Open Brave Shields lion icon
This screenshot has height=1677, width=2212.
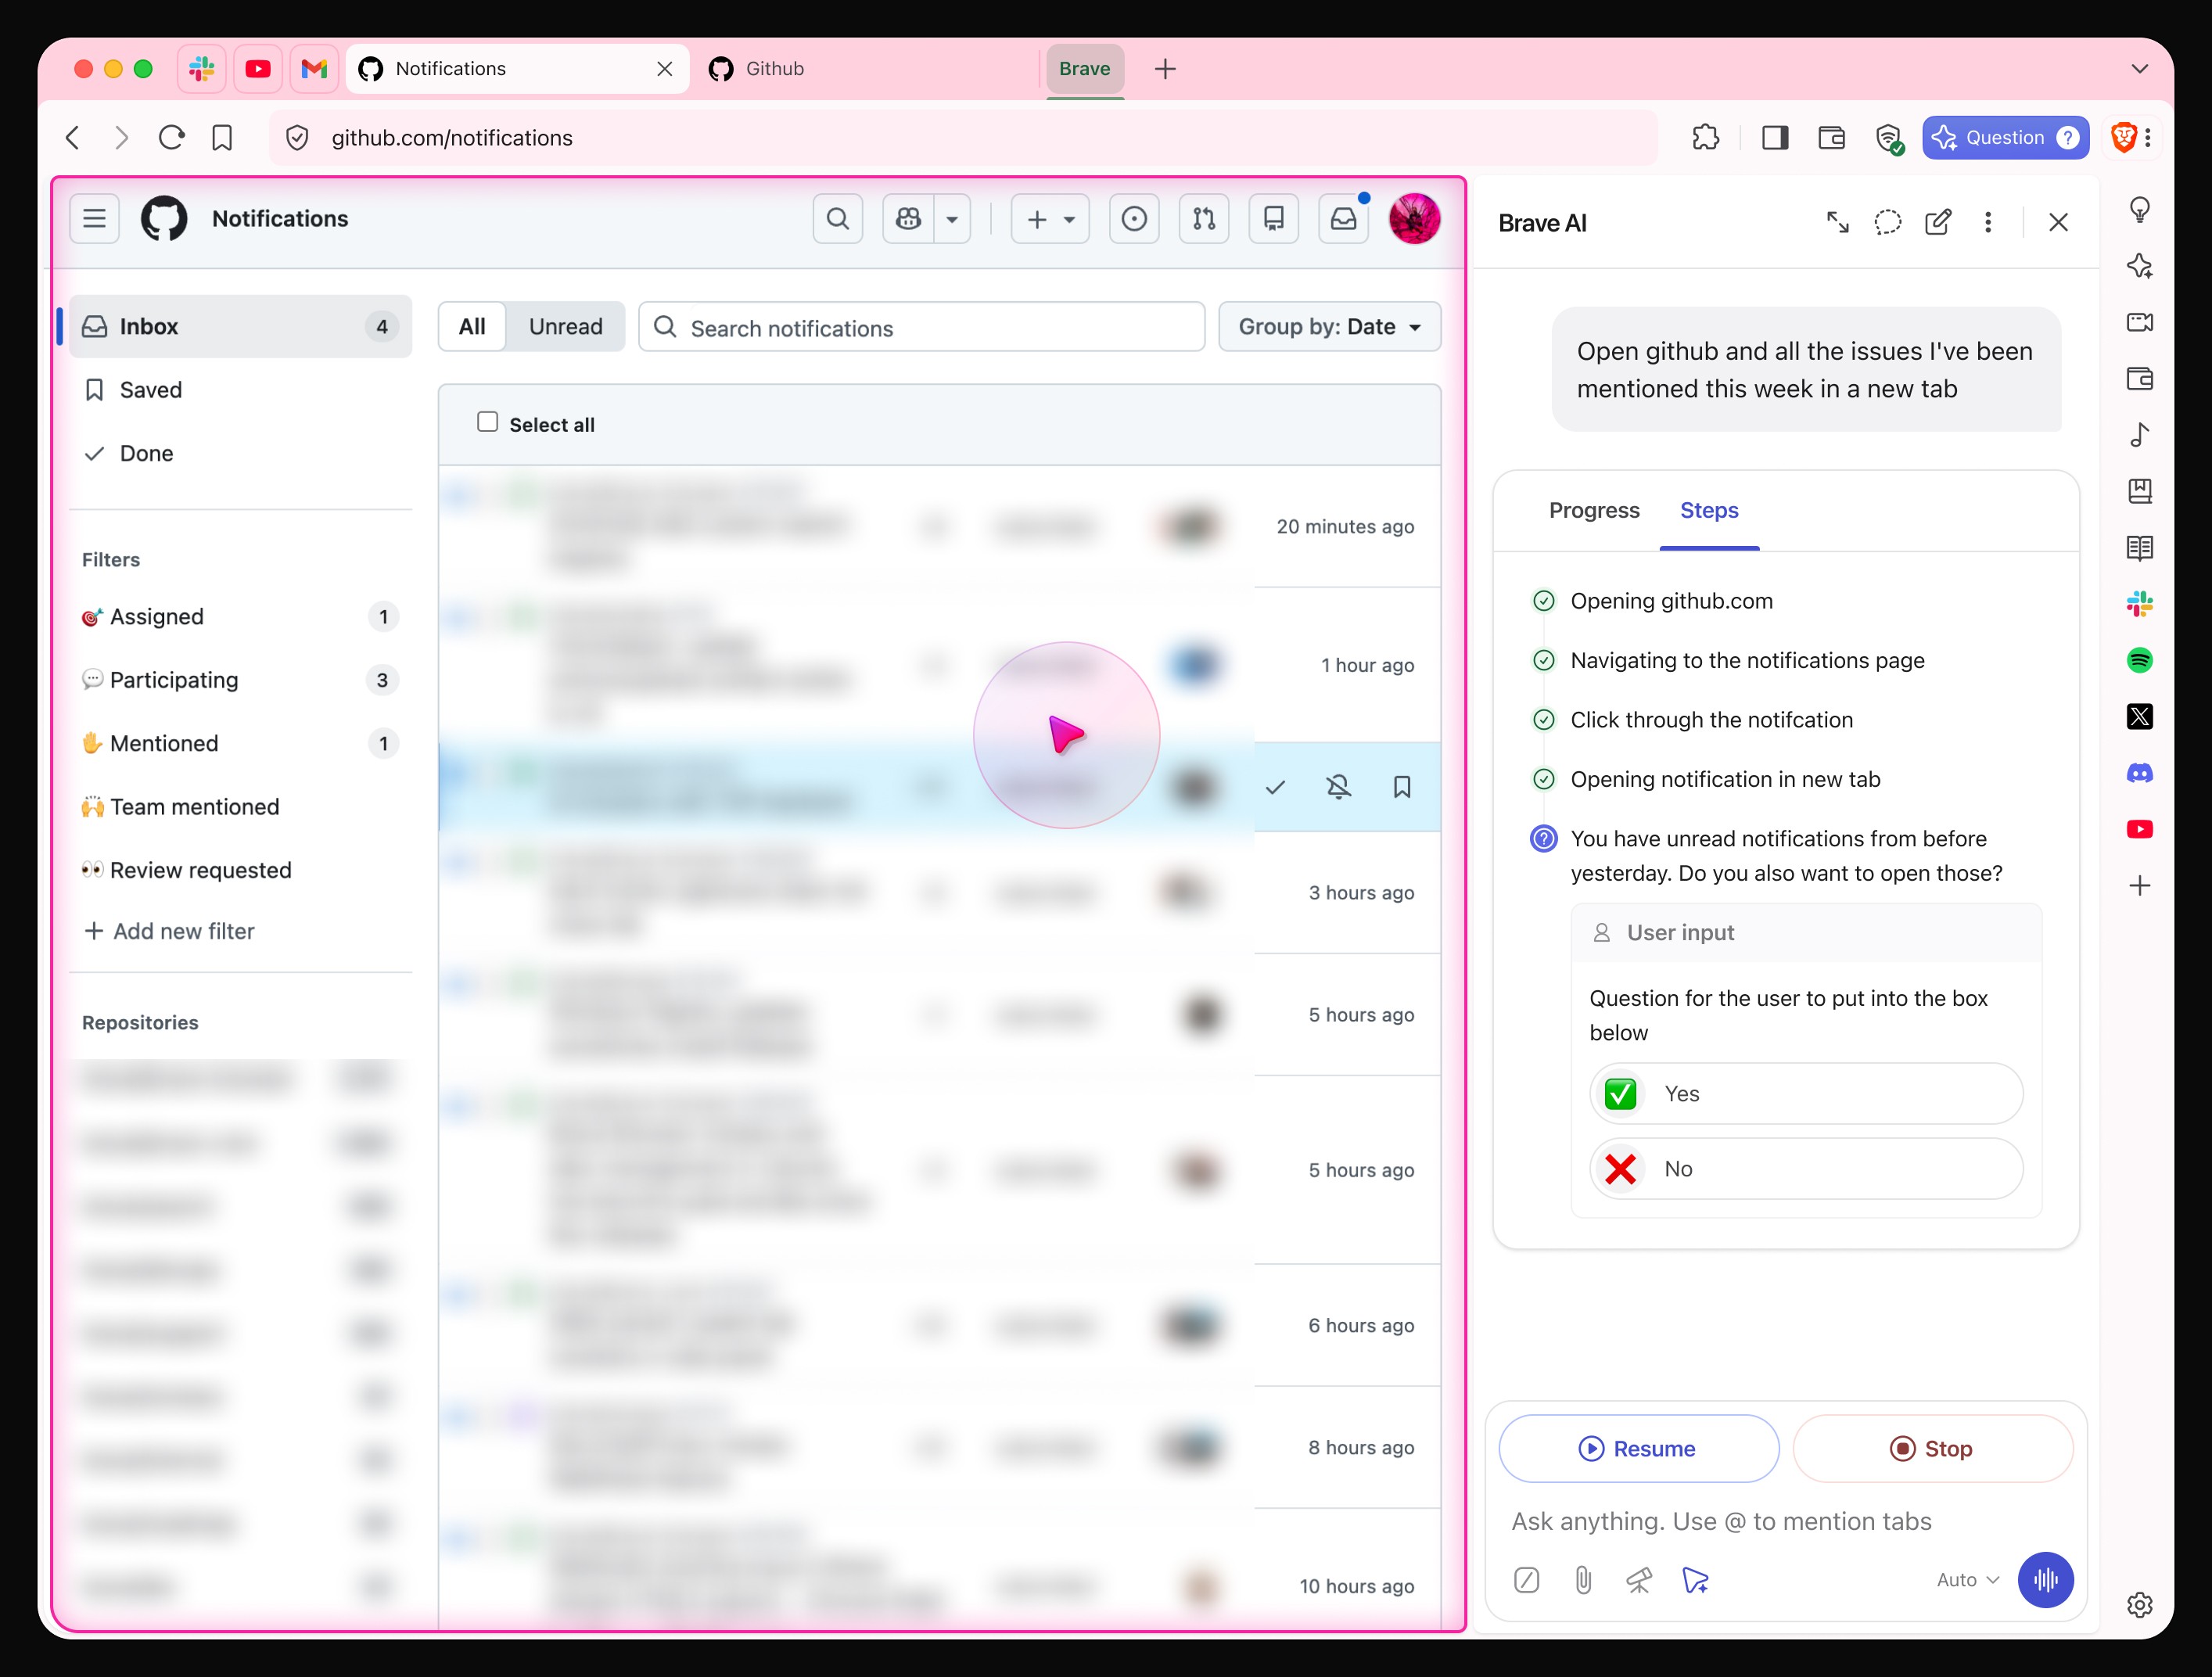pyautogui.click(x=2122, y=137)
